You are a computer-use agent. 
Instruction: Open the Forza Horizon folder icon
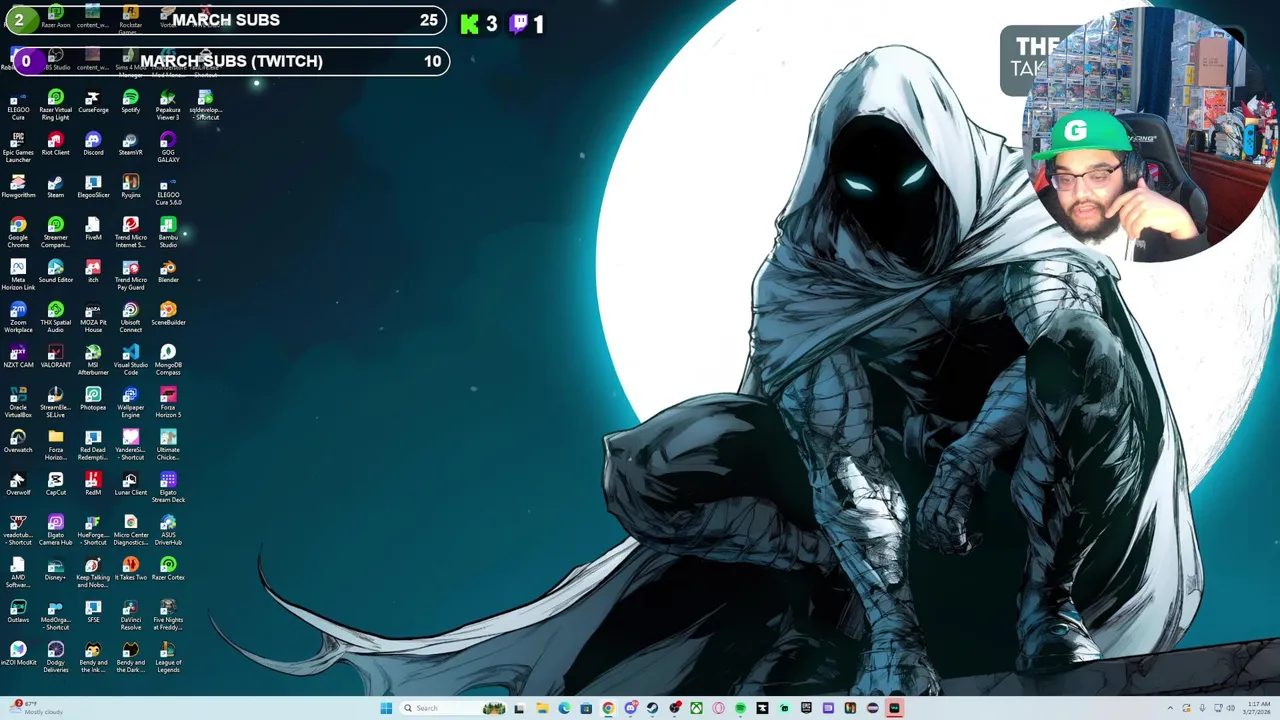point(56,446)
